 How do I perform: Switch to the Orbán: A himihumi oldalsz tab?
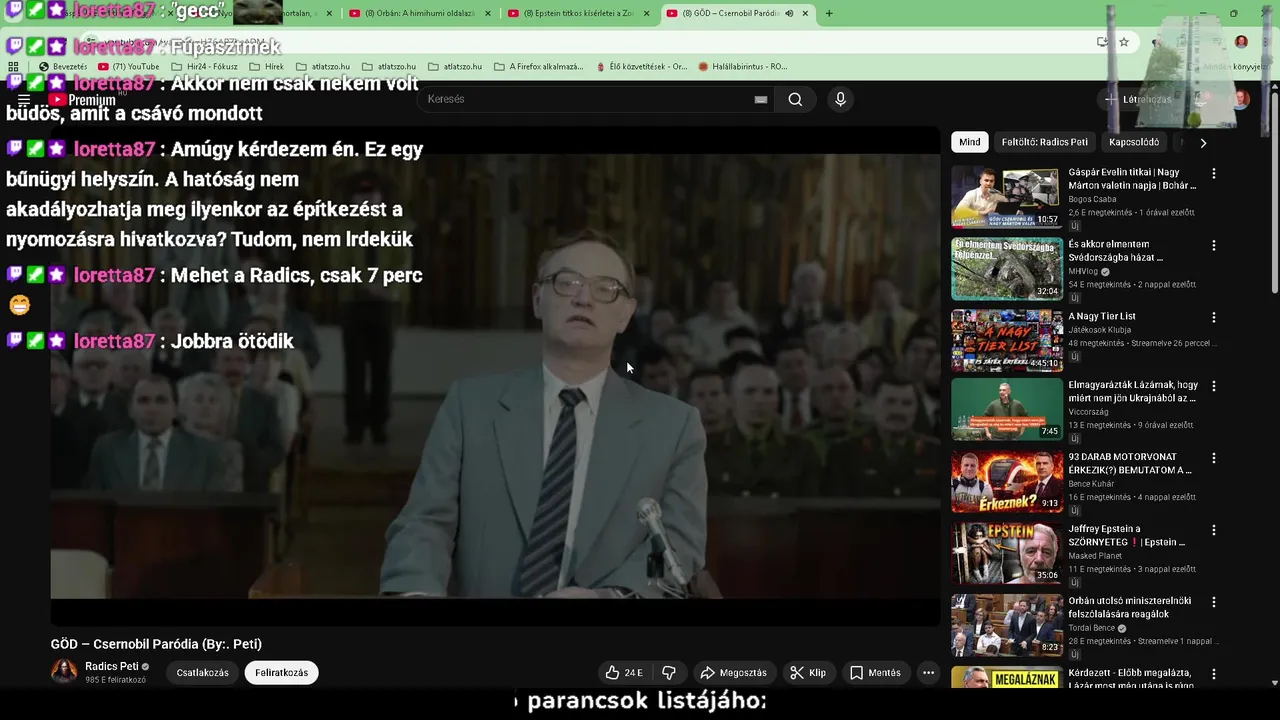pos(420,13)
